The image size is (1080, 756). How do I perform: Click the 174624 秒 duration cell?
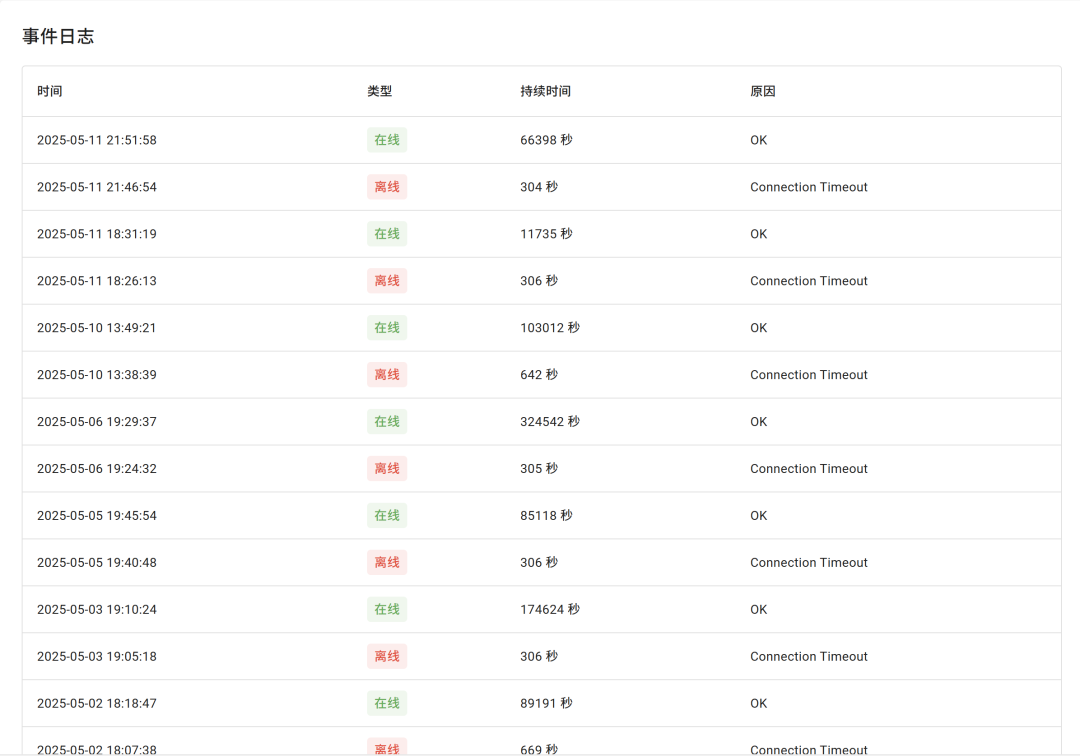[550, 609]
